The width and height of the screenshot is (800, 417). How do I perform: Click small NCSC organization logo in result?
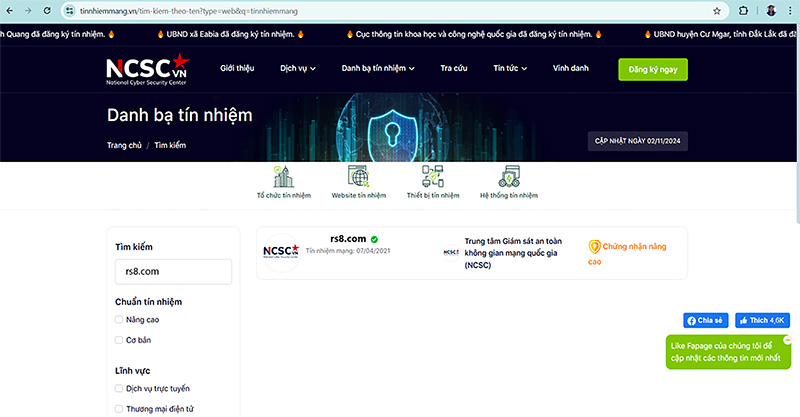pos(451,253)
